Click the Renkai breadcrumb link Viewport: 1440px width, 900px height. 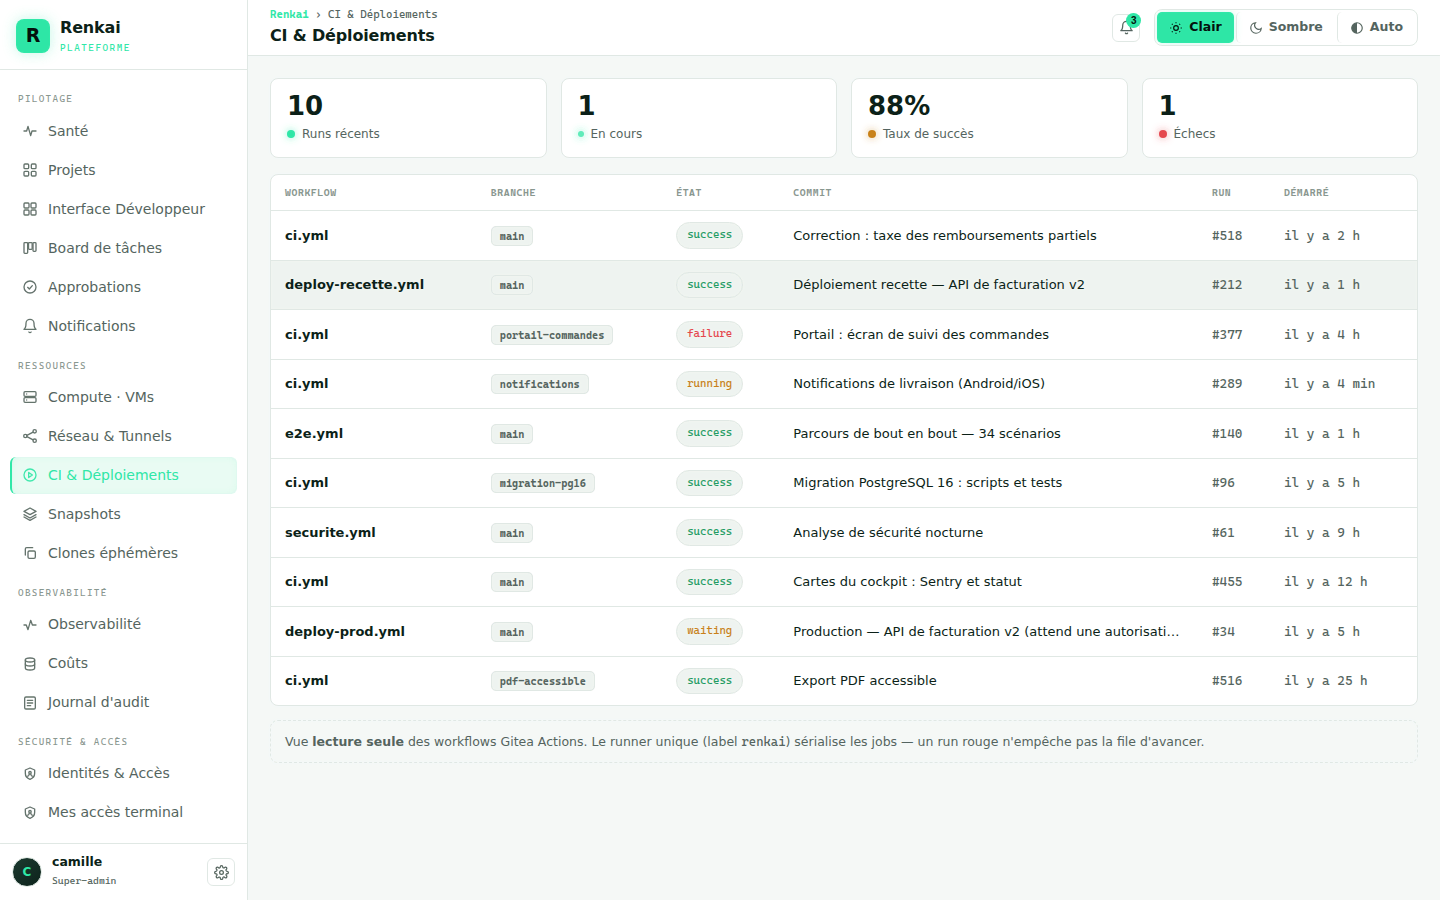pos(289,14)
